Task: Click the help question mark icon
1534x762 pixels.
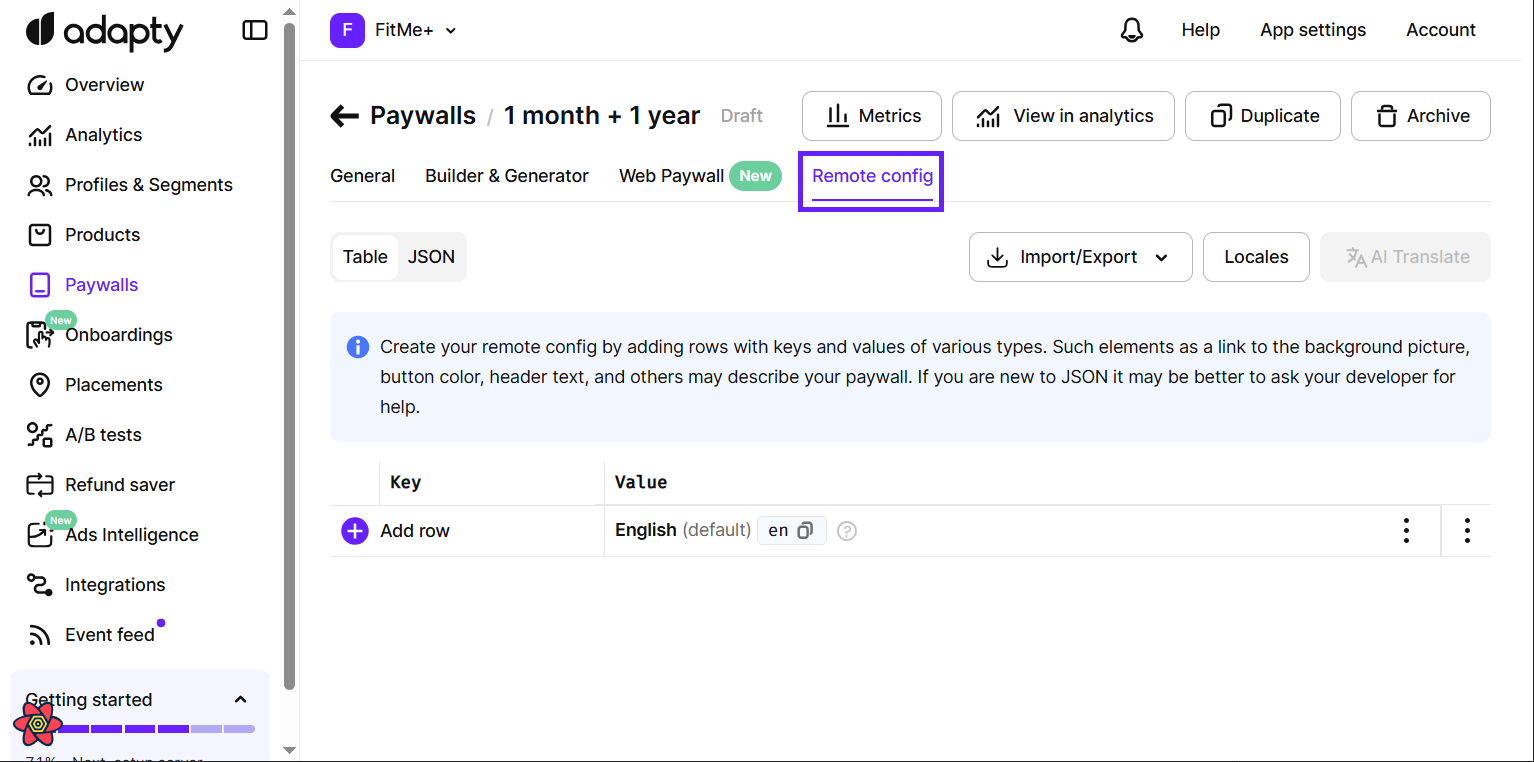Action: point(847,531)
